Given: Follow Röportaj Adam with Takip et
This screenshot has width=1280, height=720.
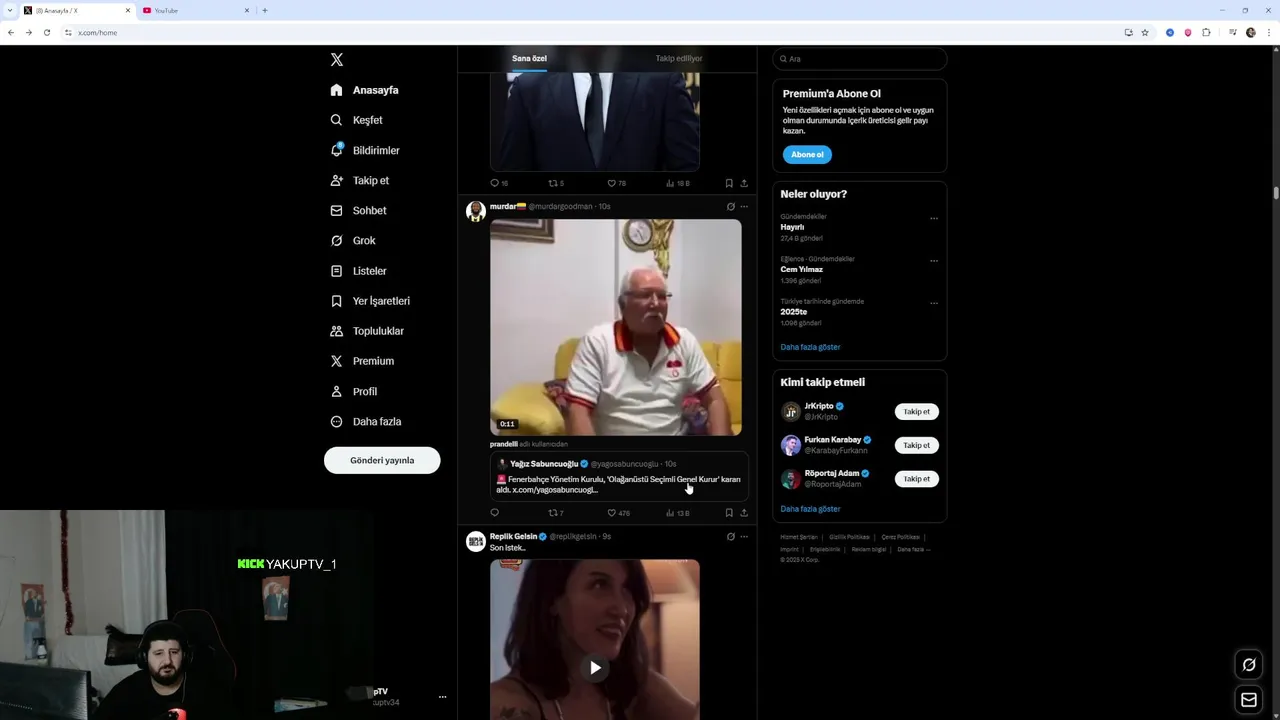Looking at the screenshot, I should [917, 479].
